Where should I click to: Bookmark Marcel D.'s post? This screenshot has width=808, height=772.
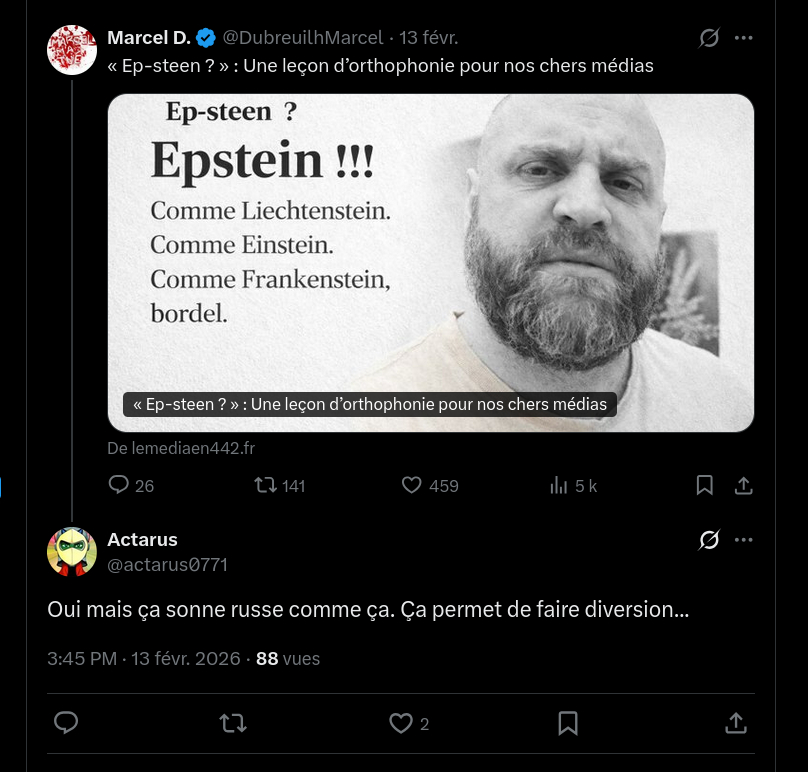pos(705,485)
